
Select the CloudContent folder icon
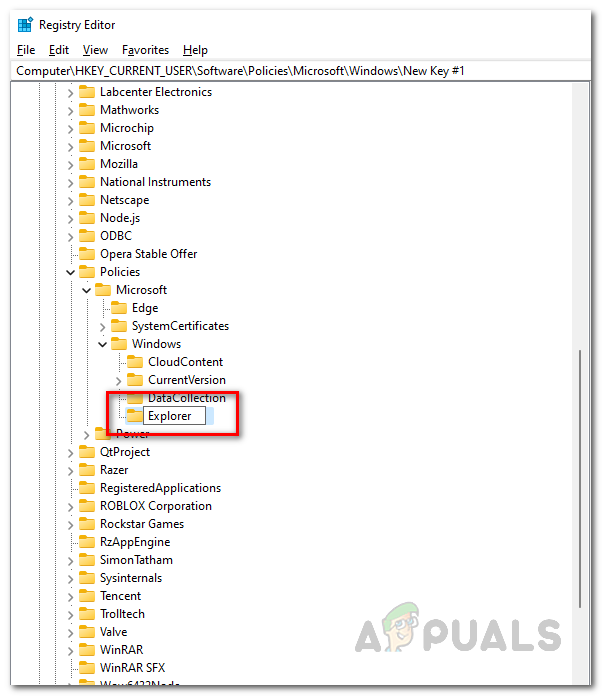coord(135,362)
